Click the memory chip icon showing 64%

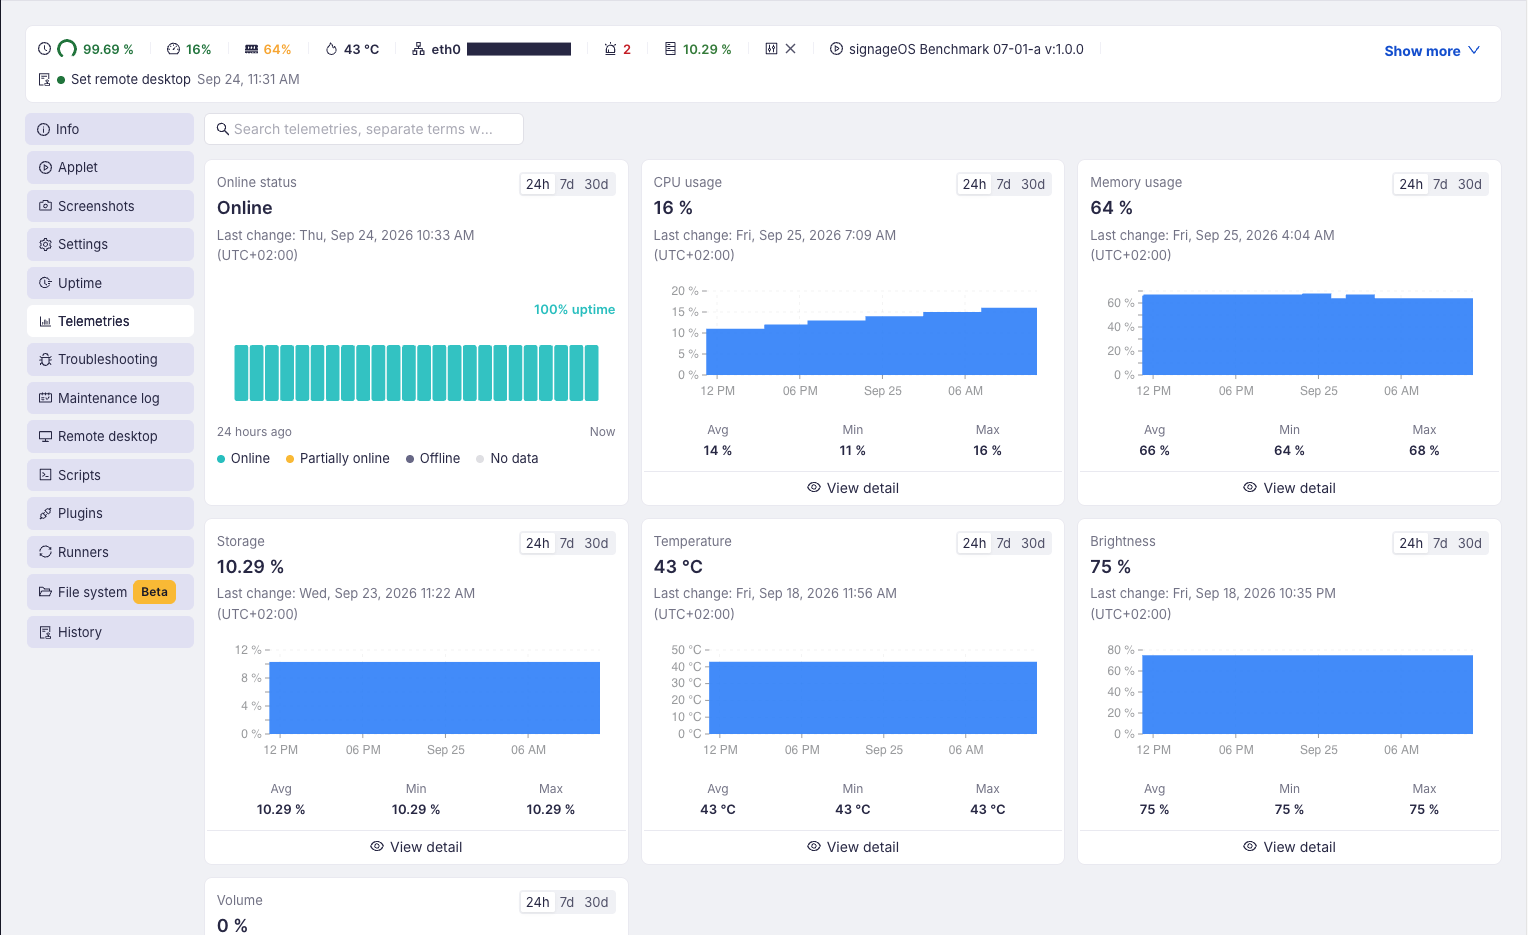tap(252, 49)
